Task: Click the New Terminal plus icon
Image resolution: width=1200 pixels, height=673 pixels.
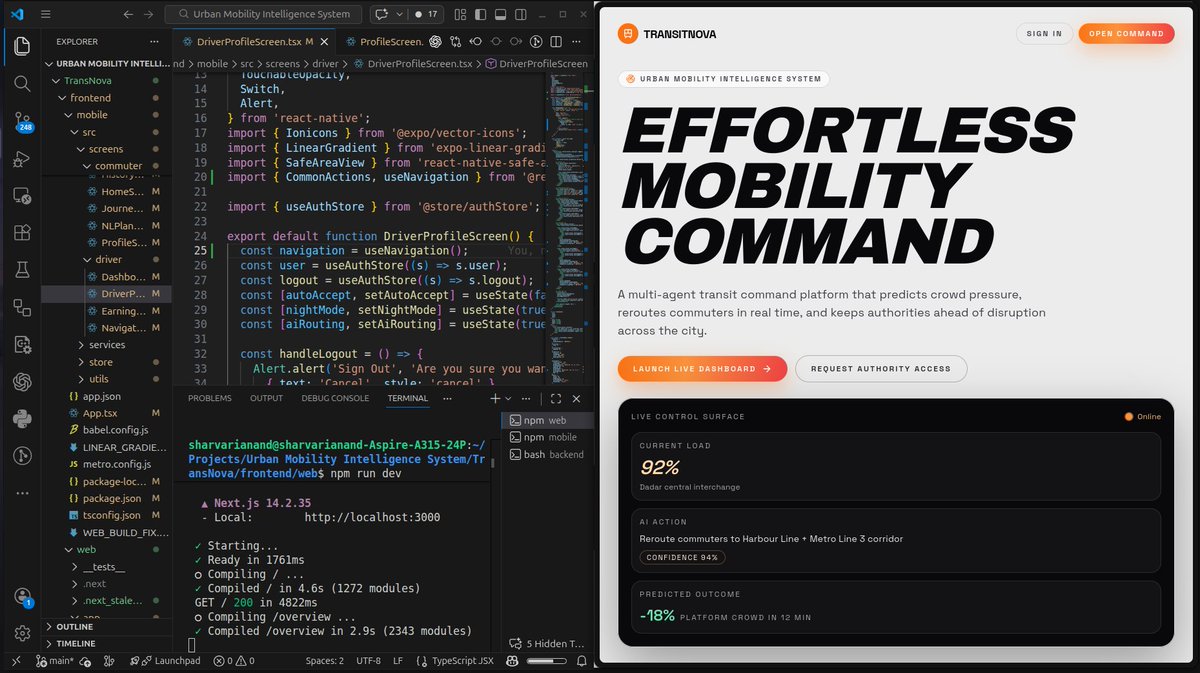Action: tap(495, 398)
